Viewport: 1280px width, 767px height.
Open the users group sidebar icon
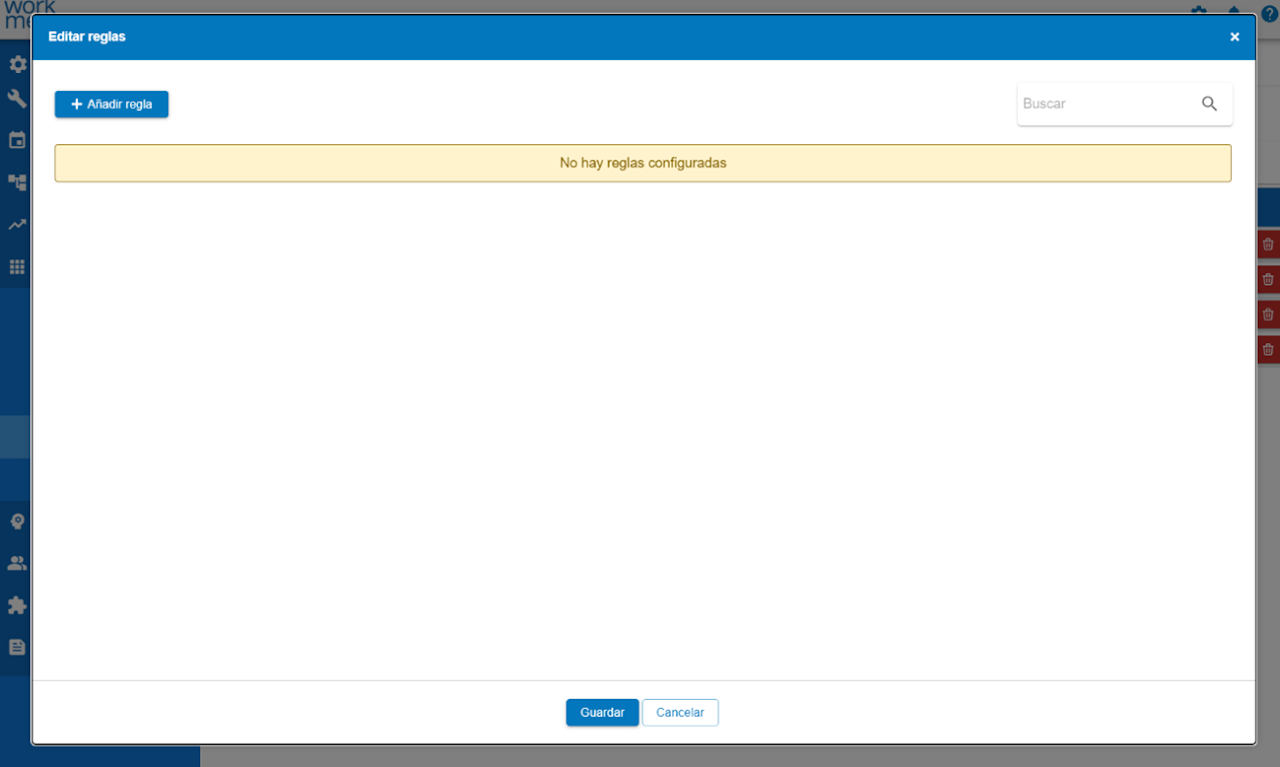17,563
